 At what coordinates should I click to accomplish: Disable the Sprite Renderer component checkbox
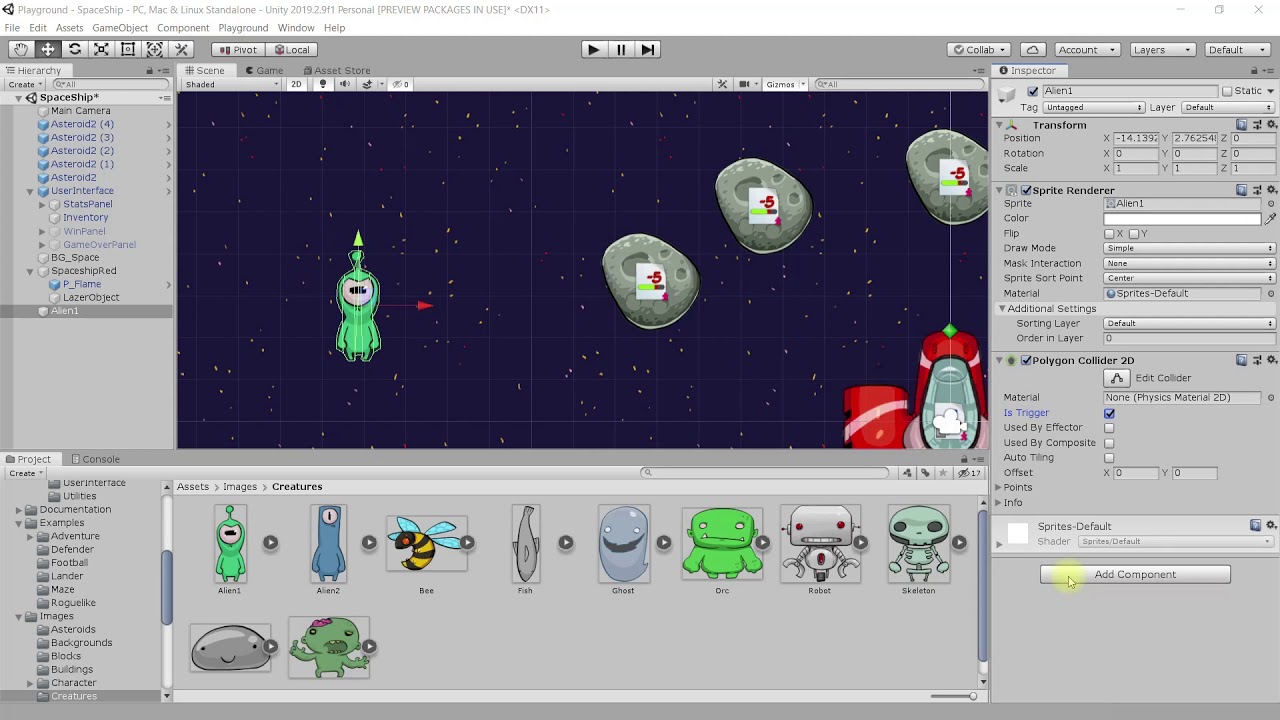(1025, 190)
